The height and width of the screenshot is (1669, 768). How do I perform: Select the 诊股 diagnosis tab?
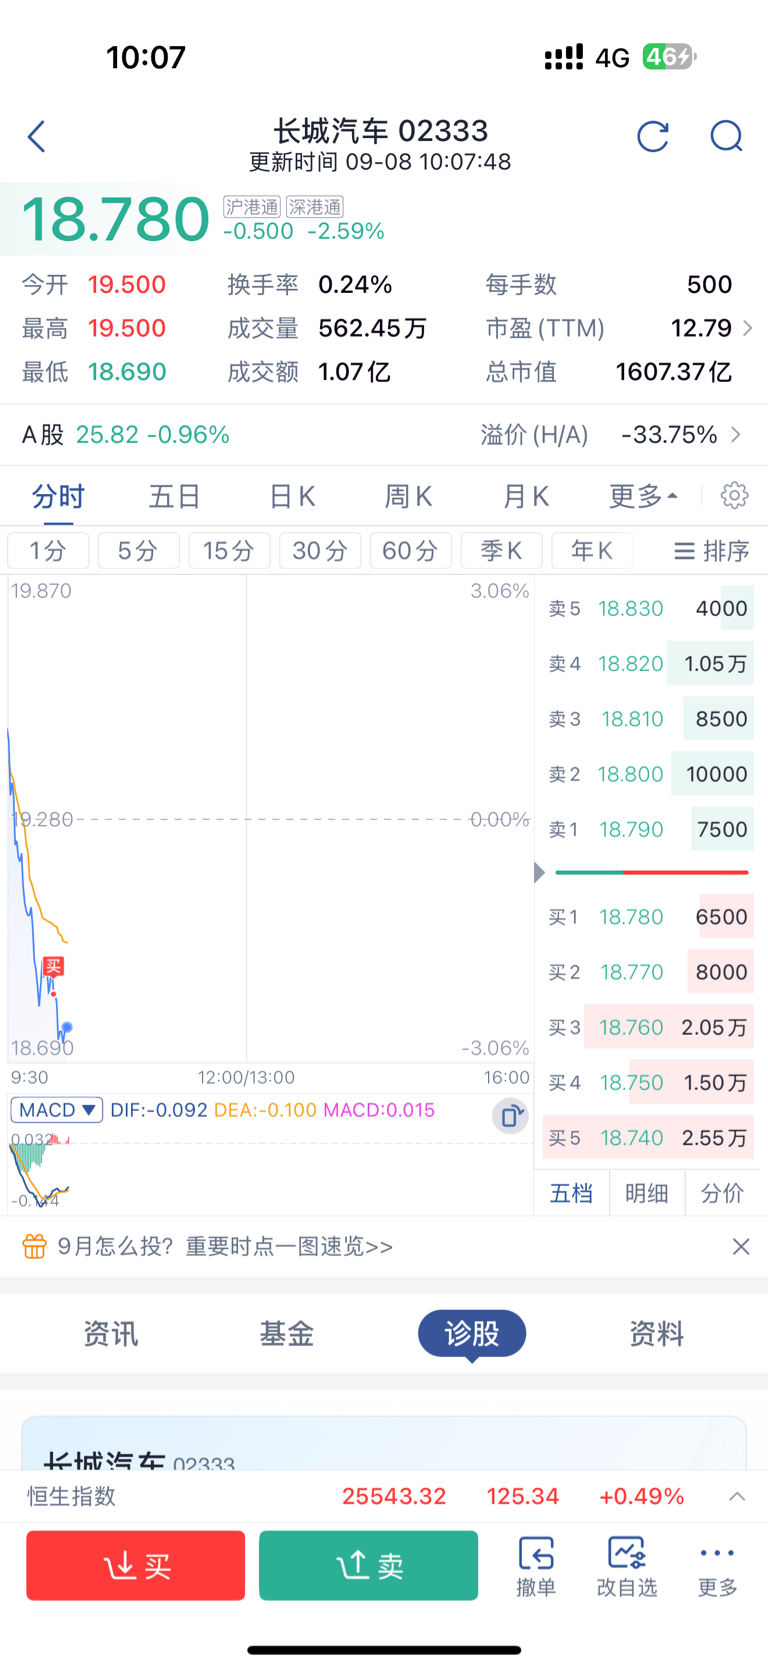(x=472, y=1334)
